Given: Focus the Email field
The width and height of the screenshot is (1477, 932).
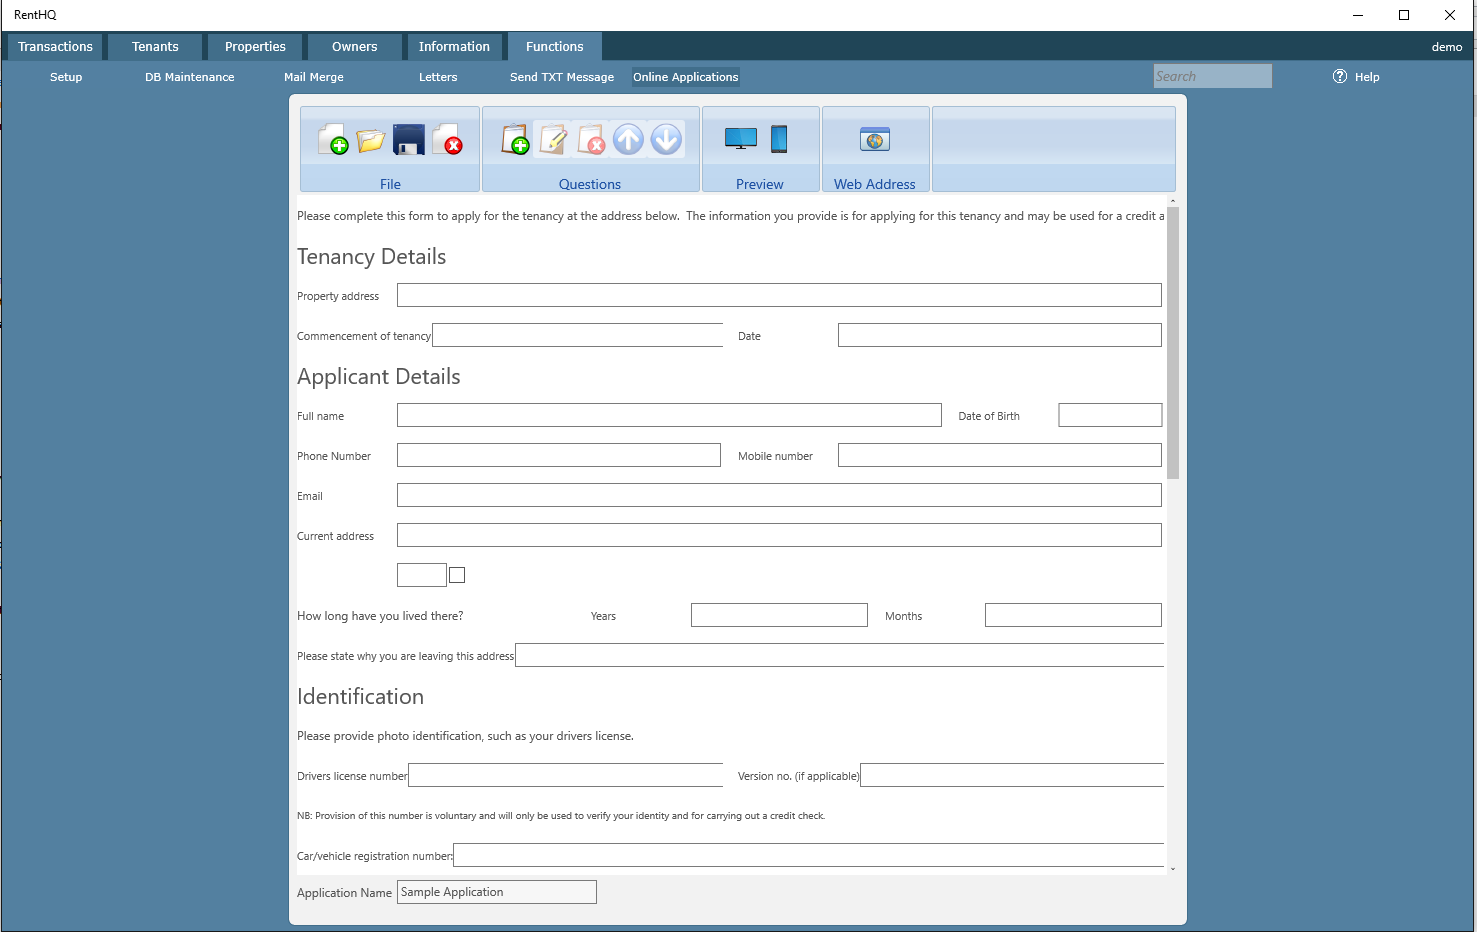Looking at the screenshot, I should [x=779, y=495].
